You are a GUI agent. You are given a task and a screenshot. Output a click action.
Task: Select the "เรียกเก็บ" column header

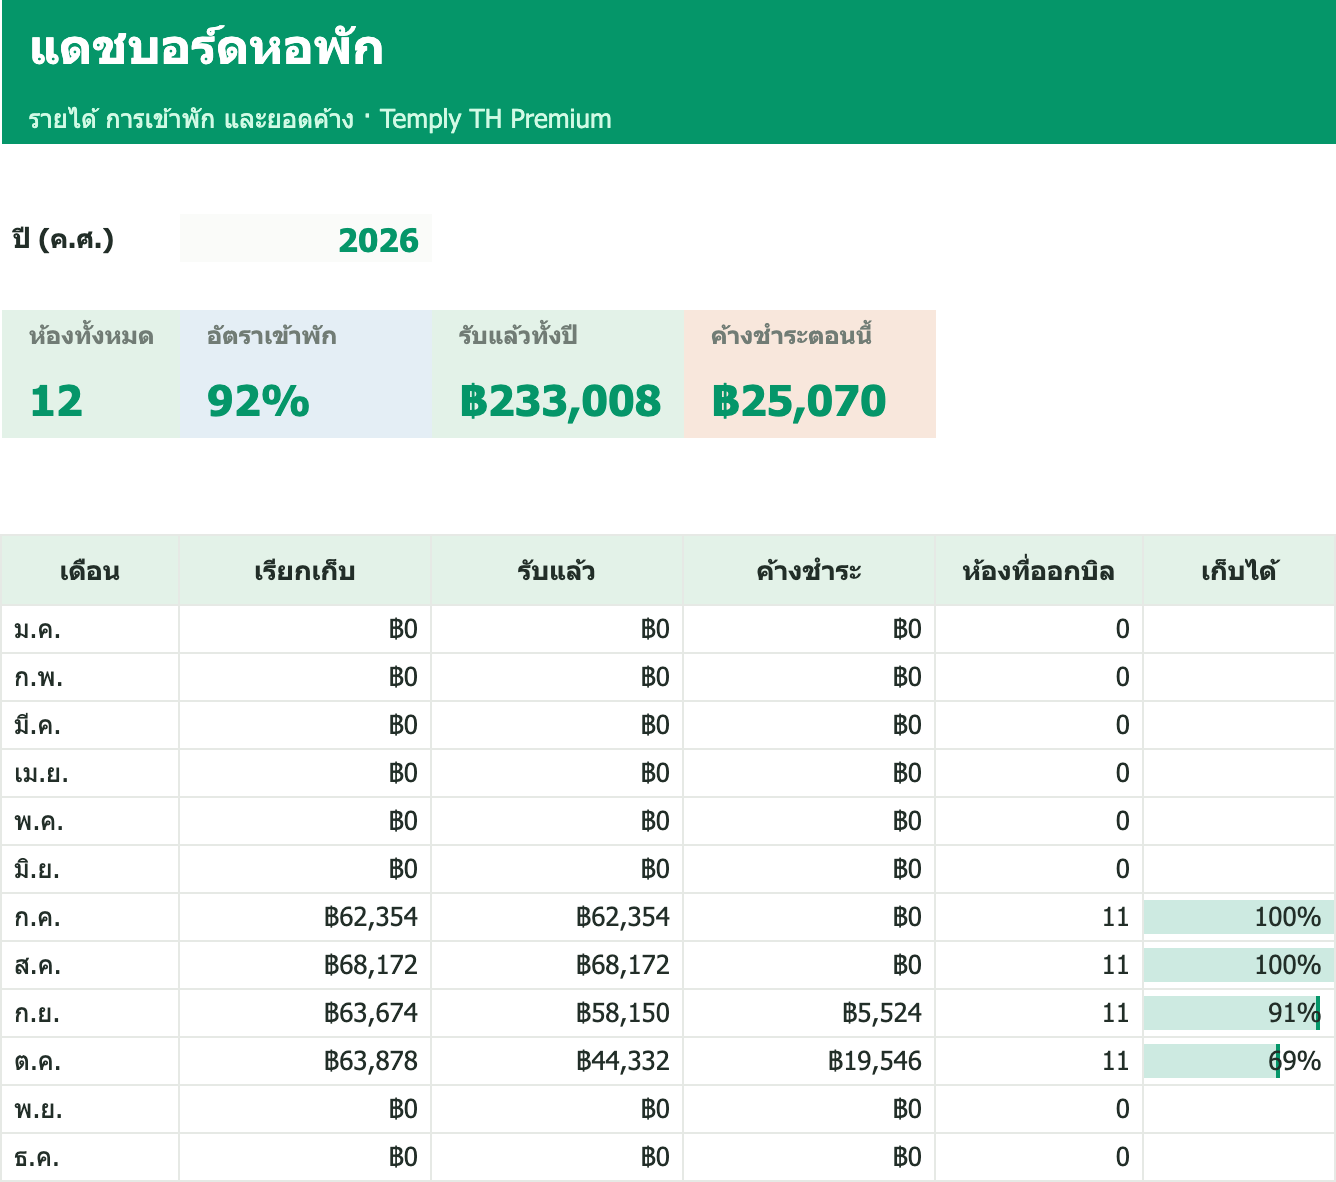coord(305,571)
